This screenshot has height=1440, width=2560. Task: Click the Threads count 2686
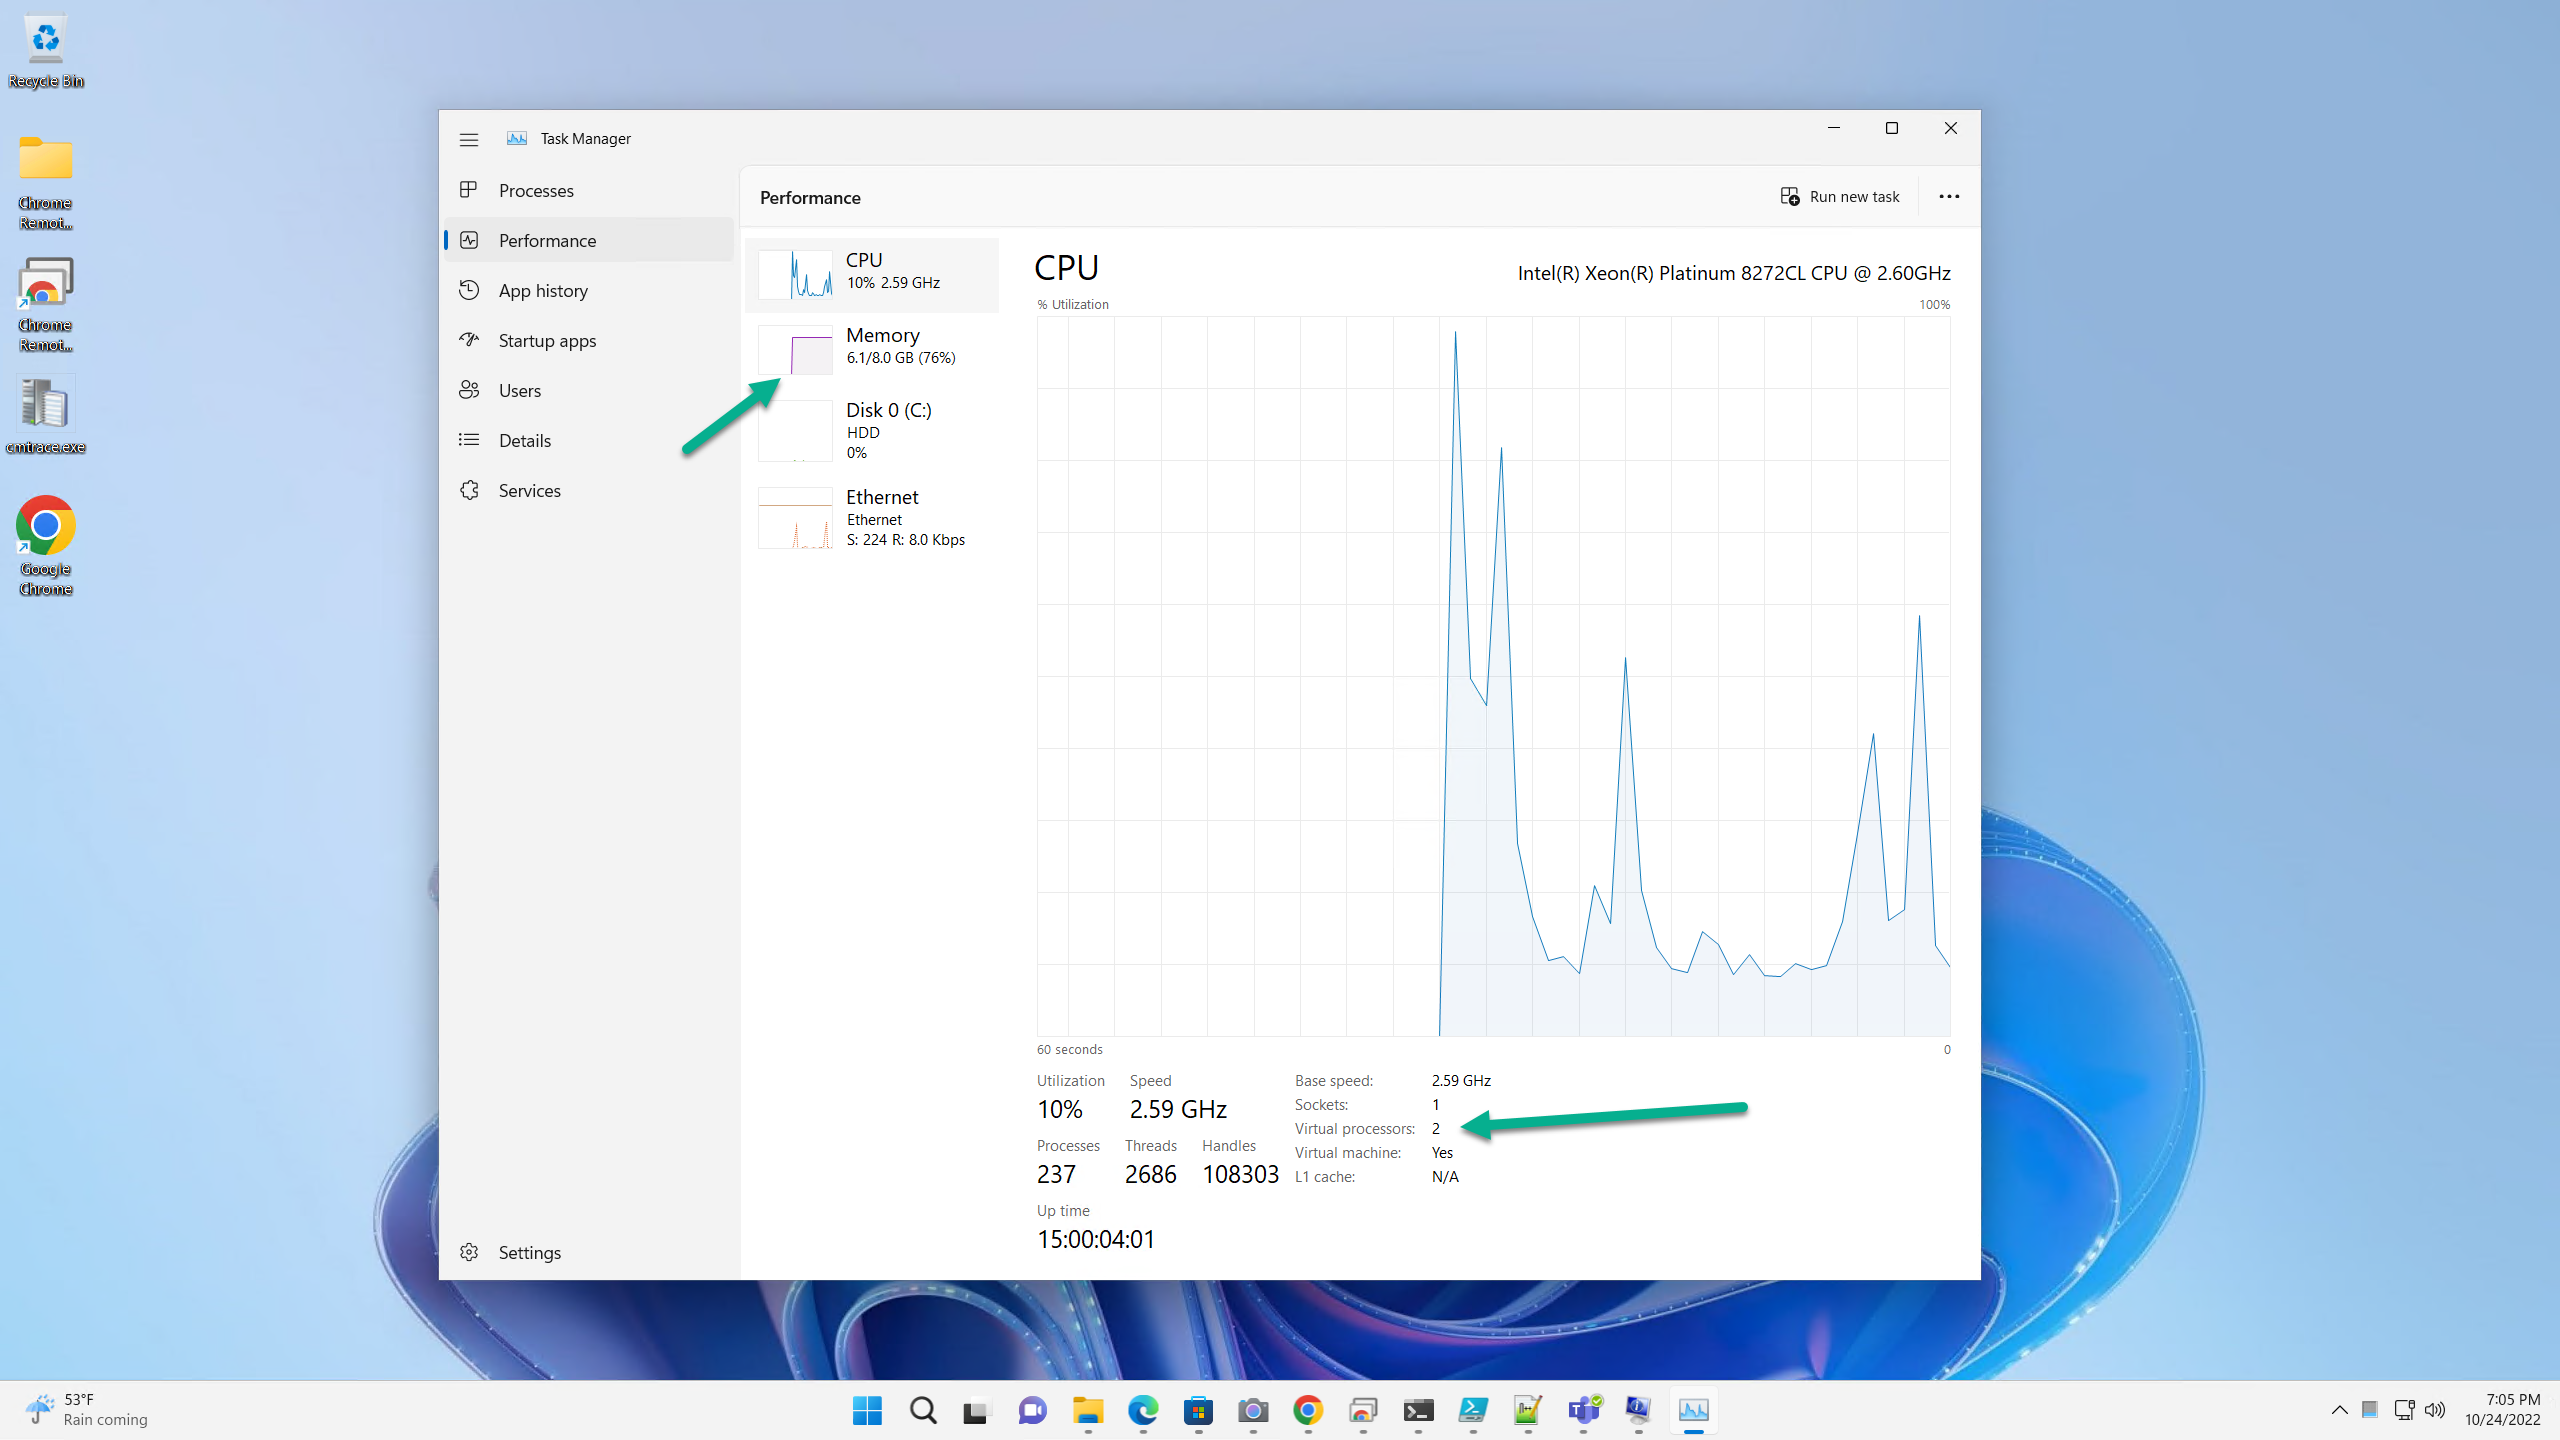point(1150,1174)
